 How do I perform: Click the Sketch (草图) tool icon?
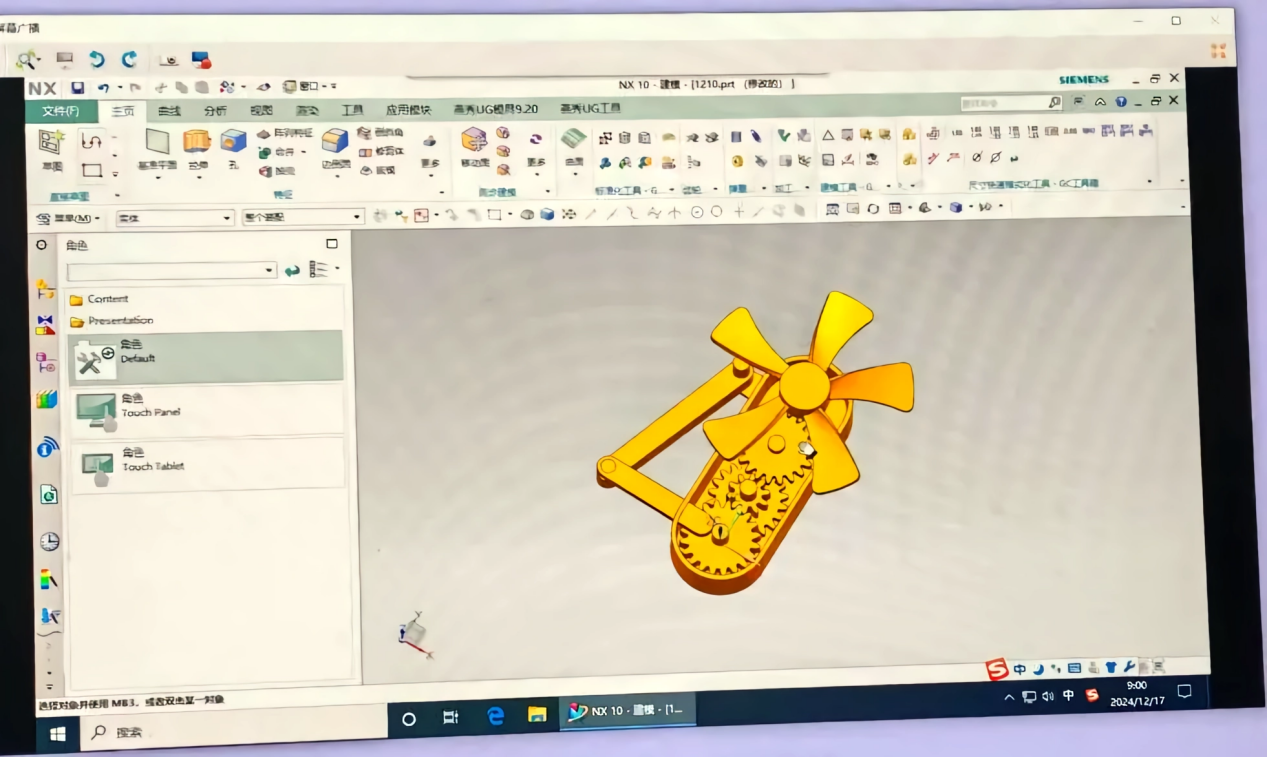point(50,143)
